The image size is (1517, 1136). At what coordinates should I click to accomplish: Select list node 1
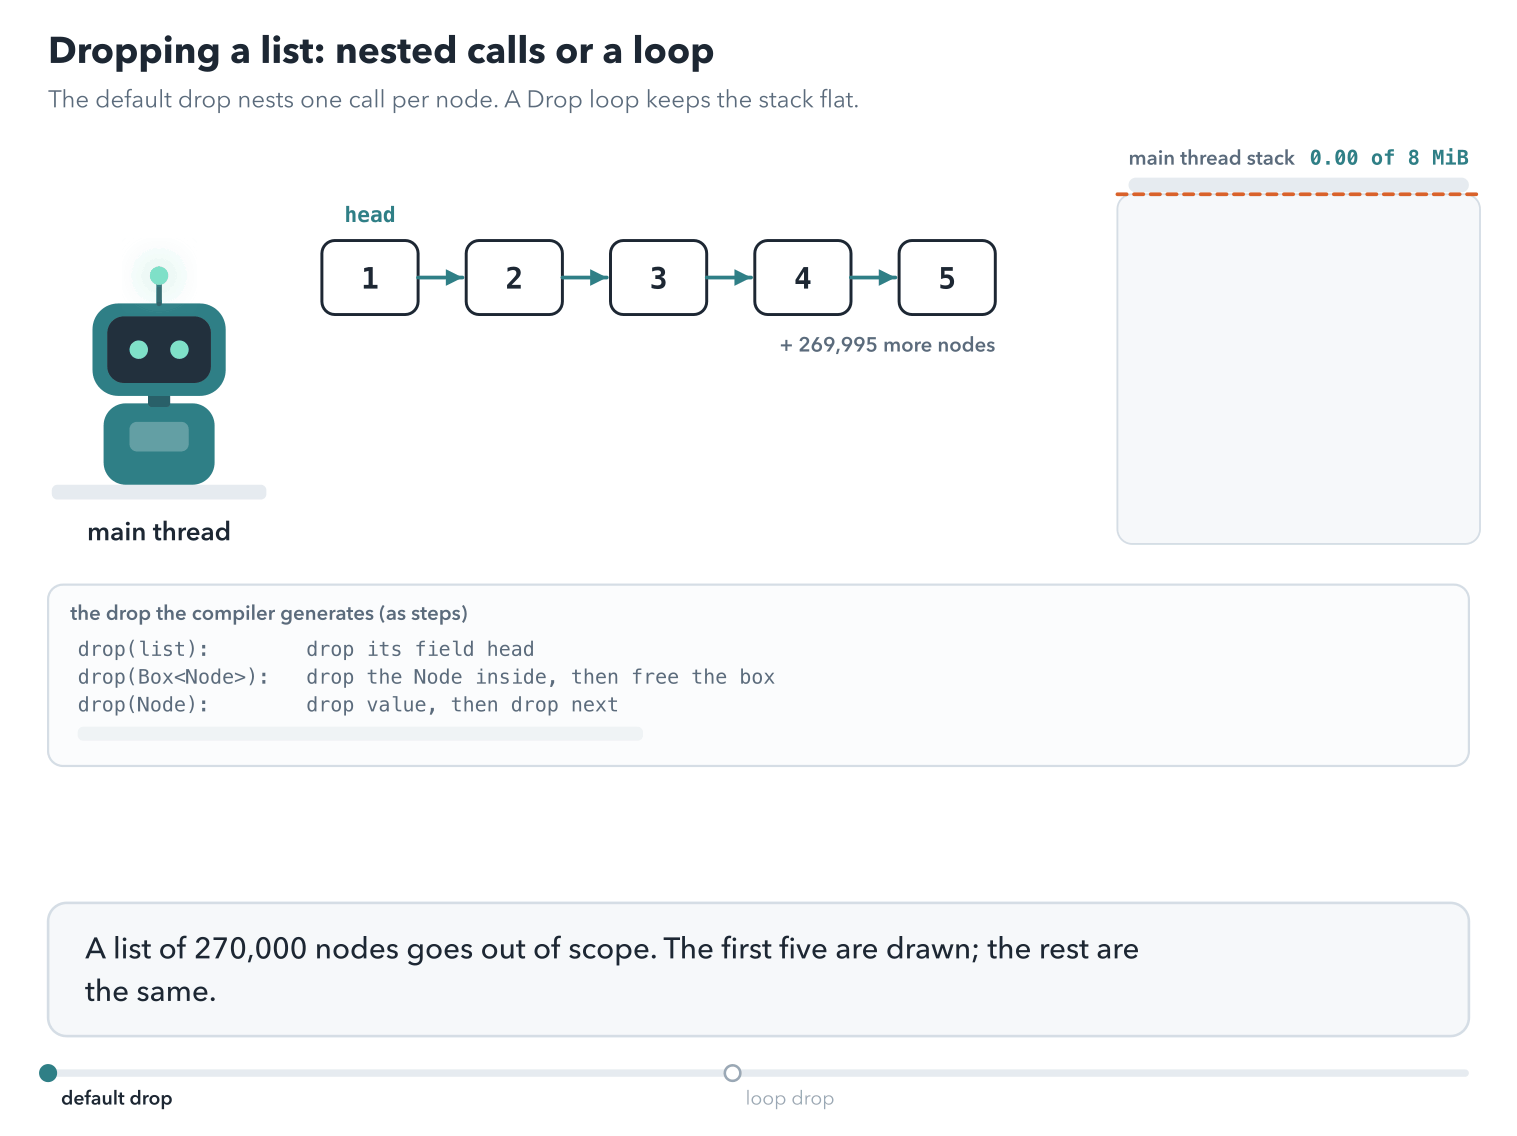click(x=370, y=278)
